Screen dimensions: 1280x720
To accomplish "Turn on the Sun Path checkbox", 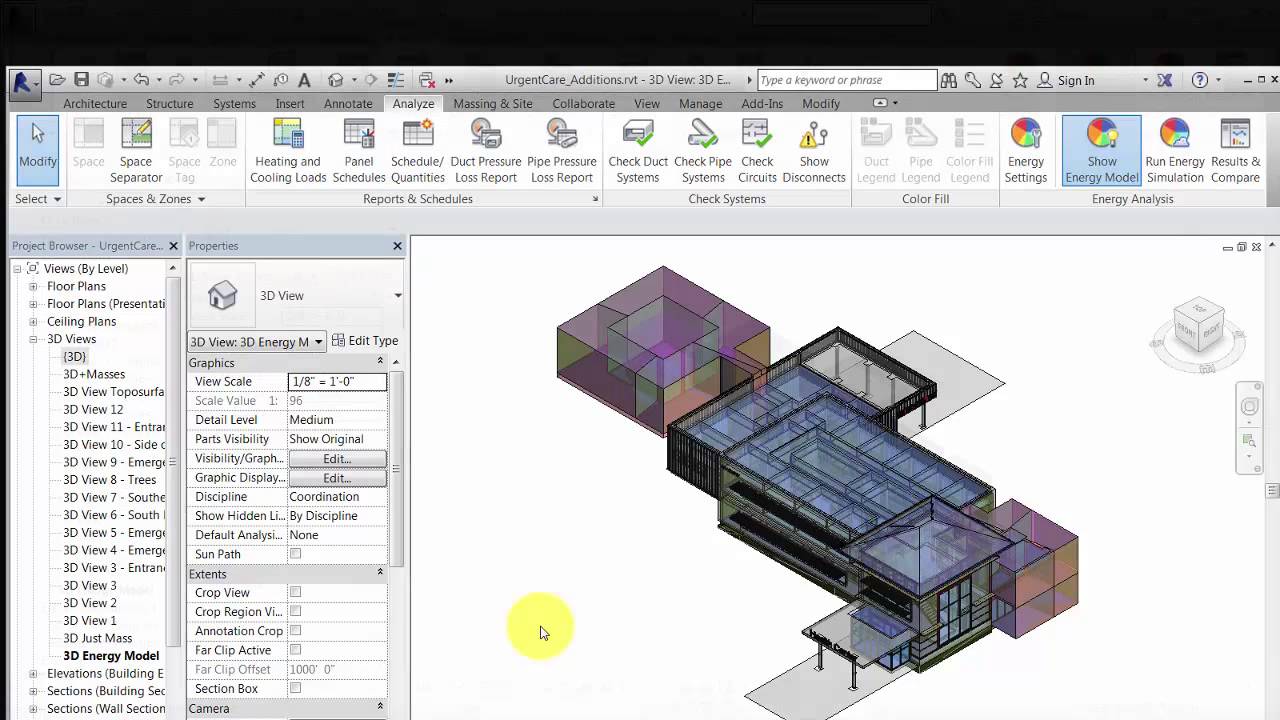I will 295,553.
